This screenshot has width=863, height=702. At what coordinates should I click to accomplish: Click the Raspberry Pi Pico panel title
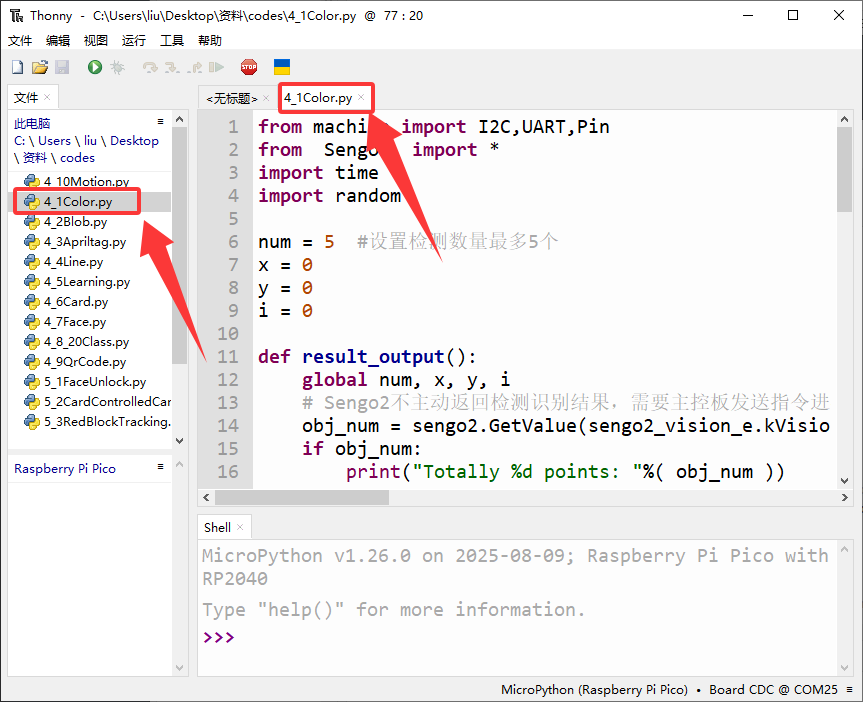tap(65, 469)
